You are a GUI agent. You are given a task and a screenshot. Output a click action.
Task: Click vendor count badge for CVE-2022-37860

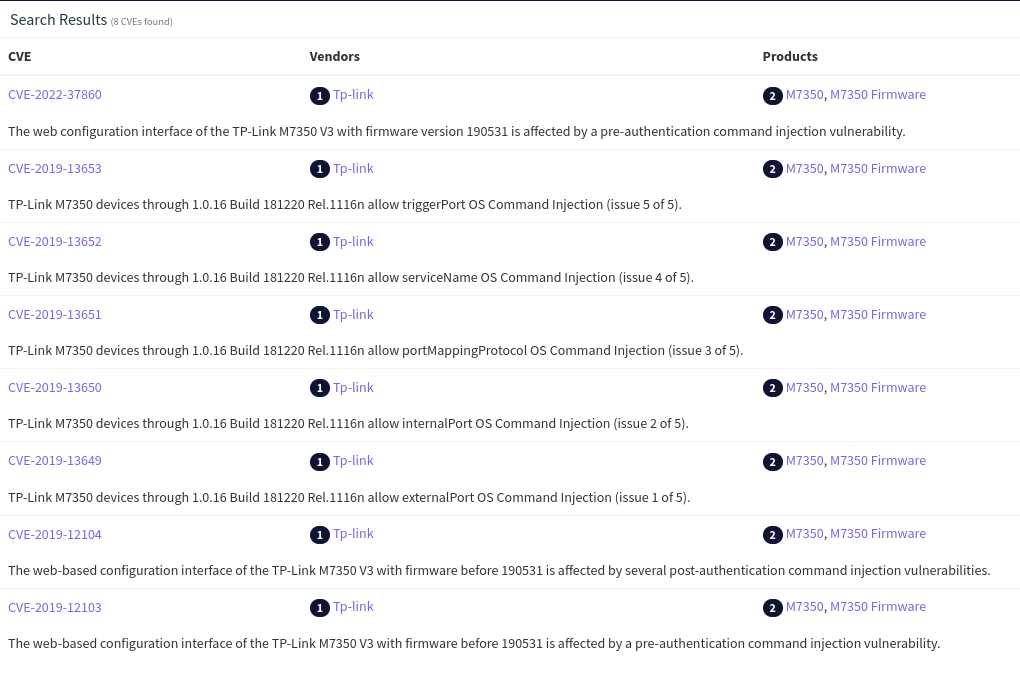(x=319, y=96)
